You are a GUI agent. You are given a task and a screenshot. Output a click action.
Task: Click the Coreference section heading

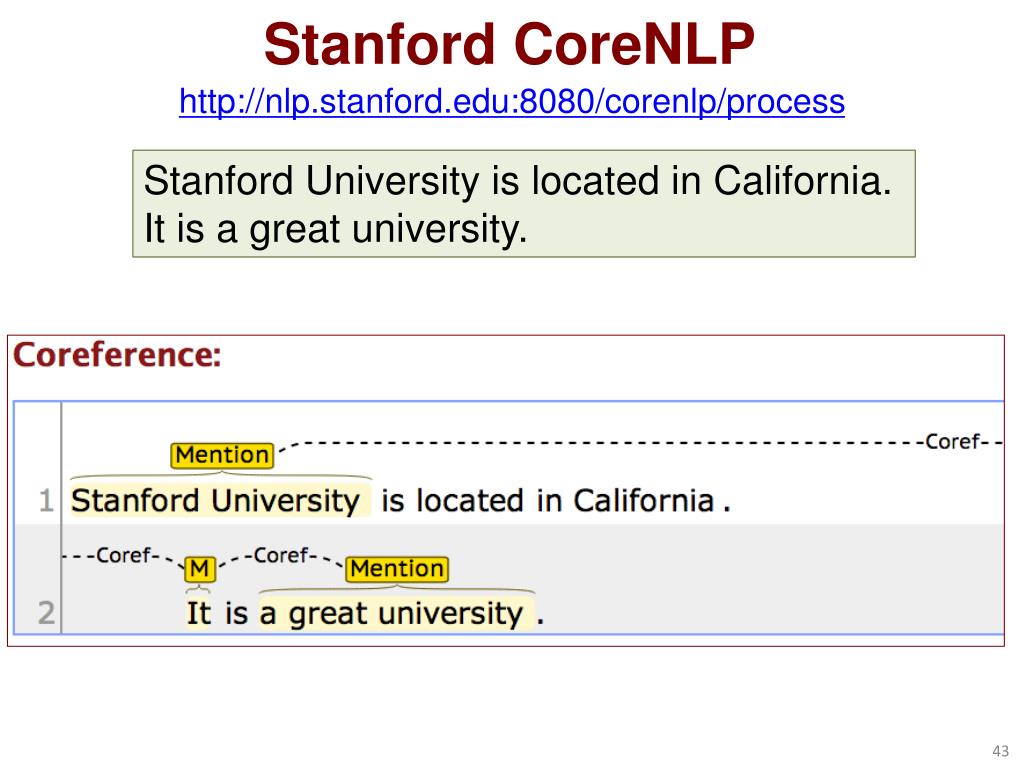tap(118, 355)
